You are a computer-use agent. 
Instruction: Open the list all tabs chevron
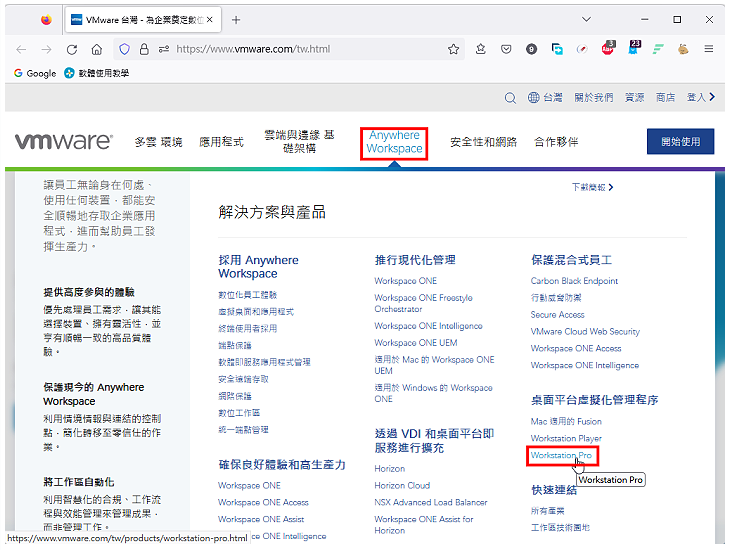pos(586,20)
